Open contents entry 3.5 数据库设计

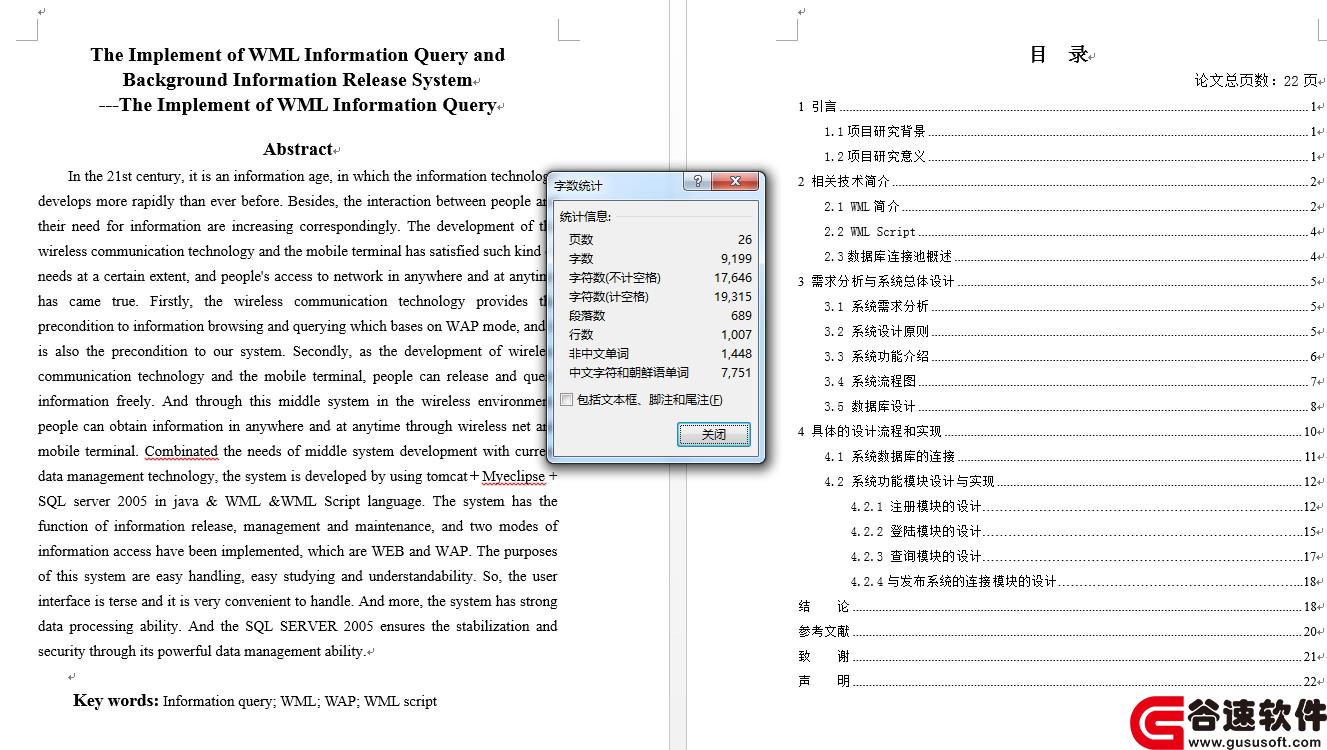tap(1071, 406)
